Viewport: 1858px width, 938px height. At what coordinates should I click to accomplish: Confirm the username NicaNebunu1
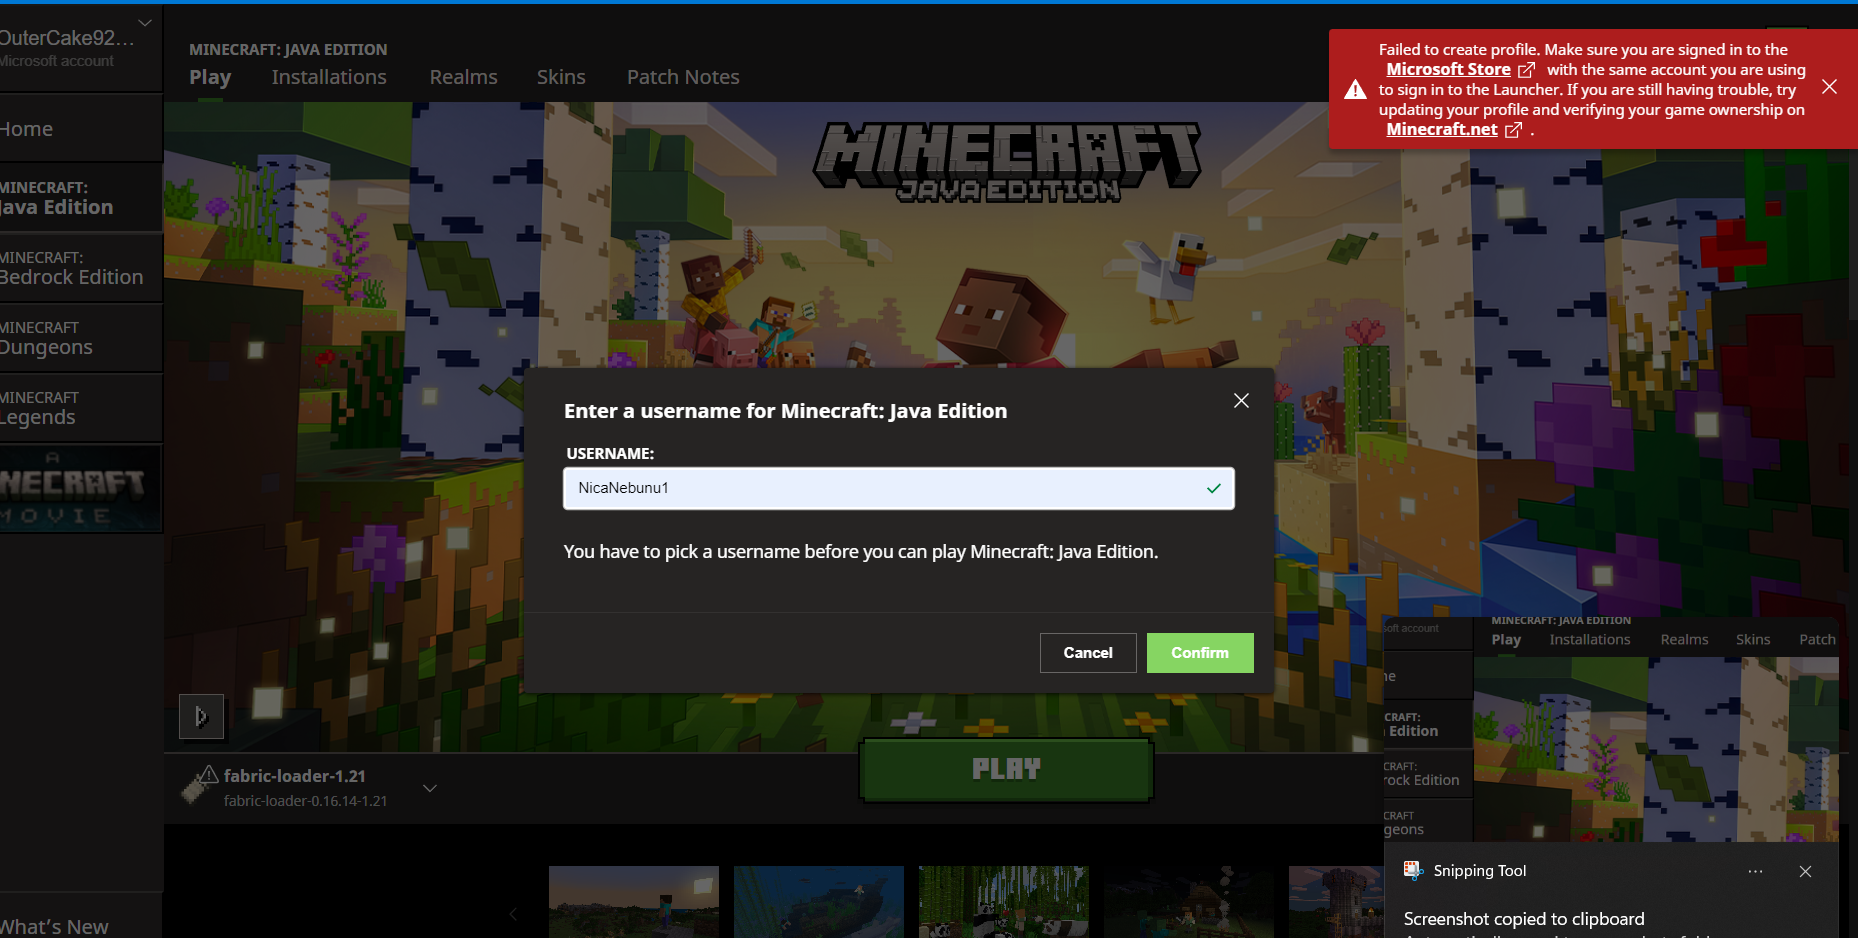point(1200,653)
